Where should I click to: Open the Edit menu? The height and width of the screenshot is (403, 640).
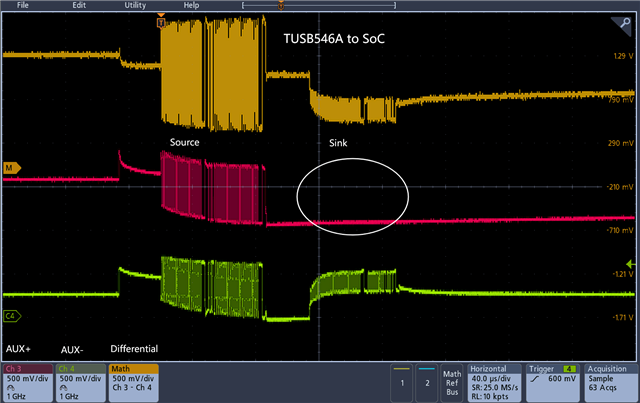coord(79,5)
